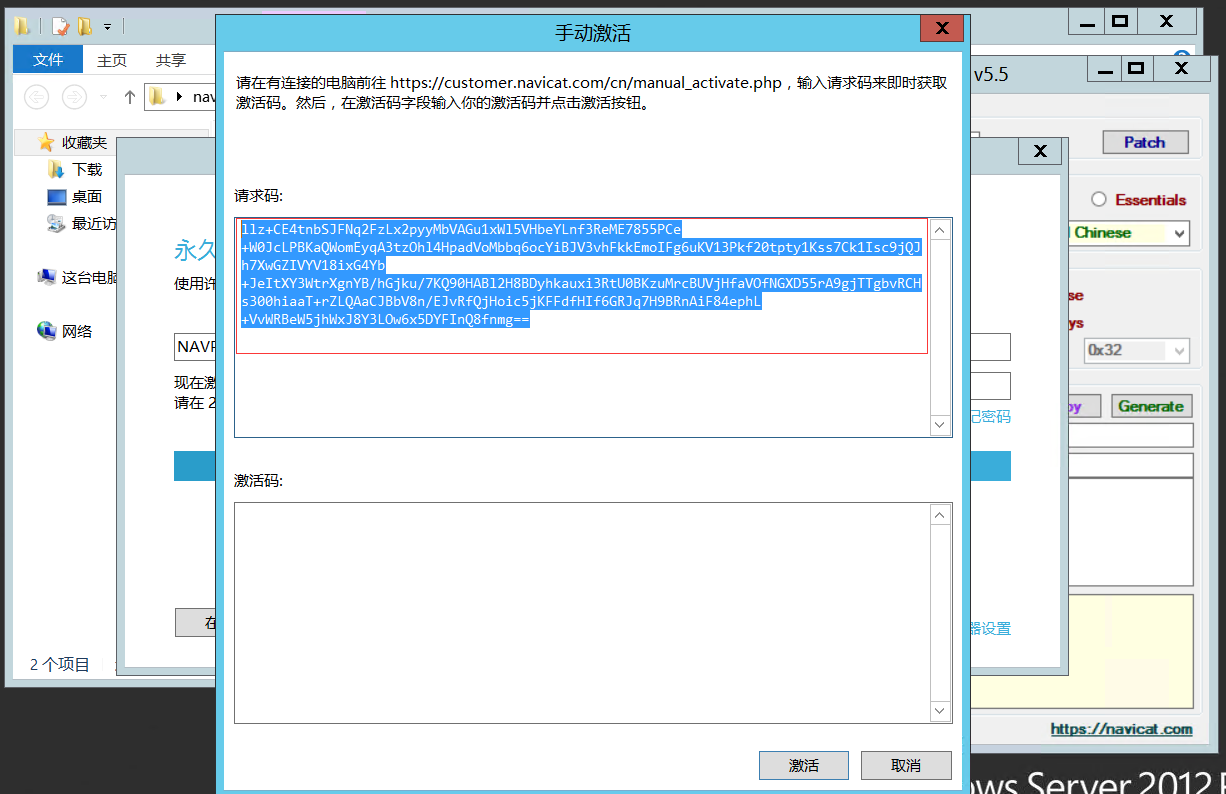The height and width of the screenshot is (794, 1226).
Task: Open the 共享 ribbon tab in Explorer
Action: (171, 61)
